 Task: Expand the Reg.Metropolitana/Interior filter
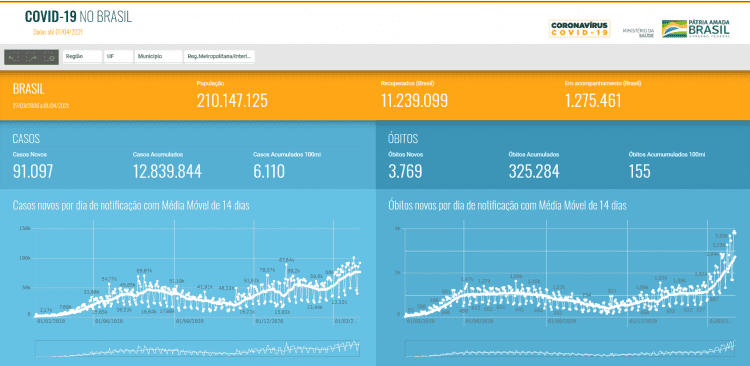click(x=220, y=56)
